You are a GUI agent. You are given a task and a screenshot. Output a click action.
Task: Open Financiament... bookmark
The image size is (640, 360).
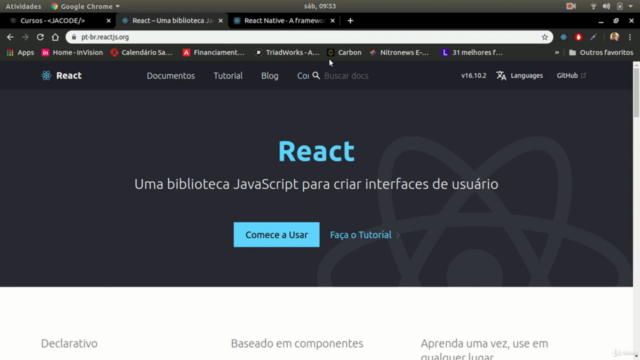tap(213, 53)
